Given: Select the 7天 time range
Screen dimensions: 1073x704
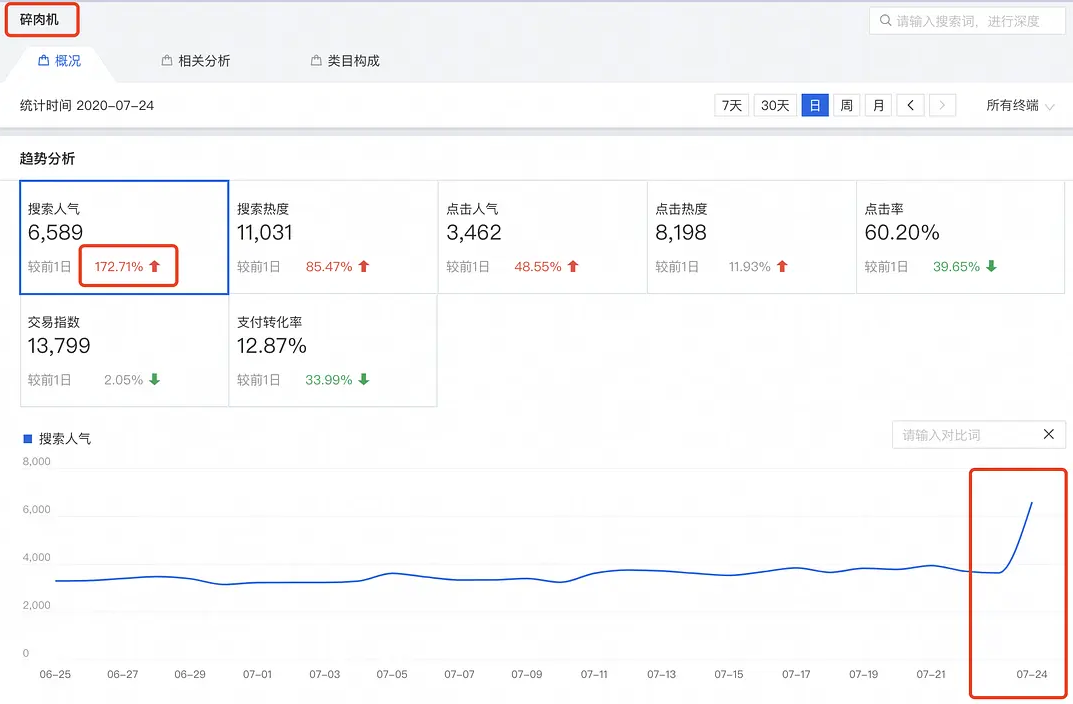Looking at the screenshot, I should click(x=731, y=104).
